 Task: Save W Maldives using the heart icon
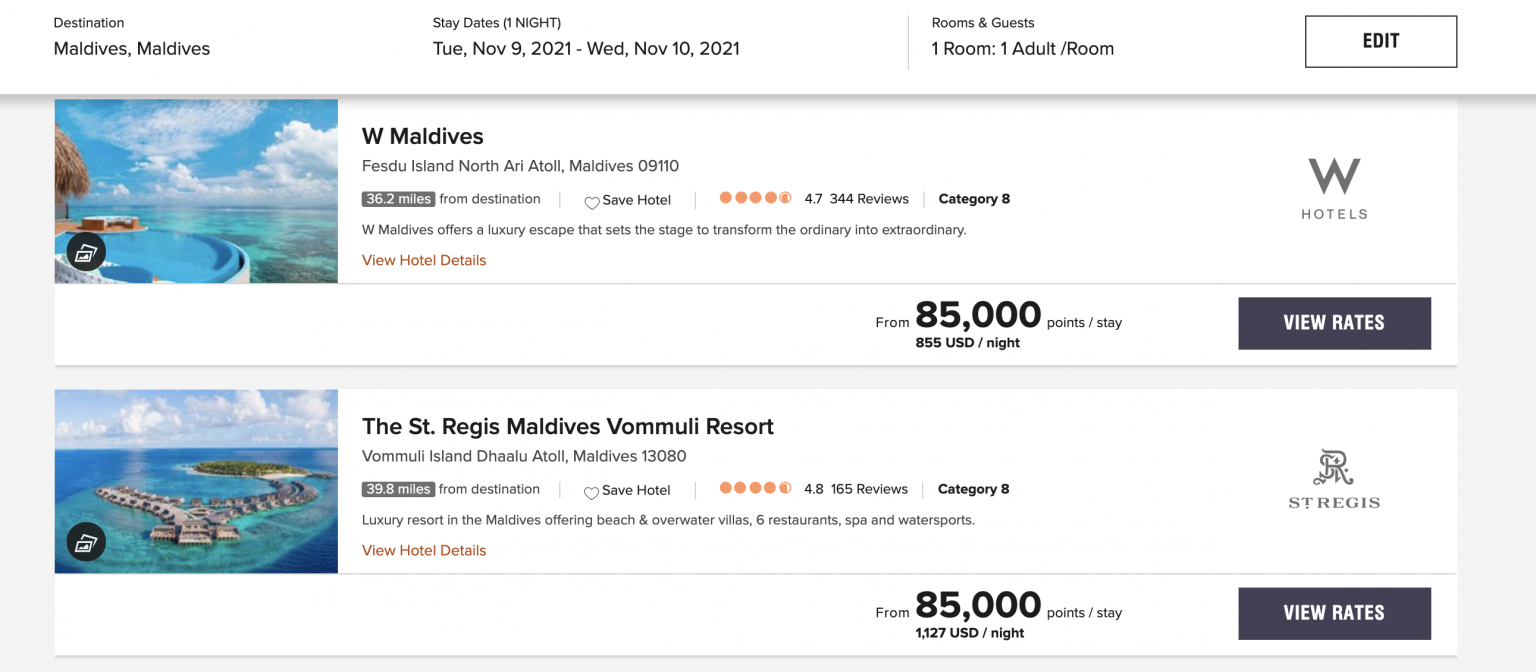592,200
